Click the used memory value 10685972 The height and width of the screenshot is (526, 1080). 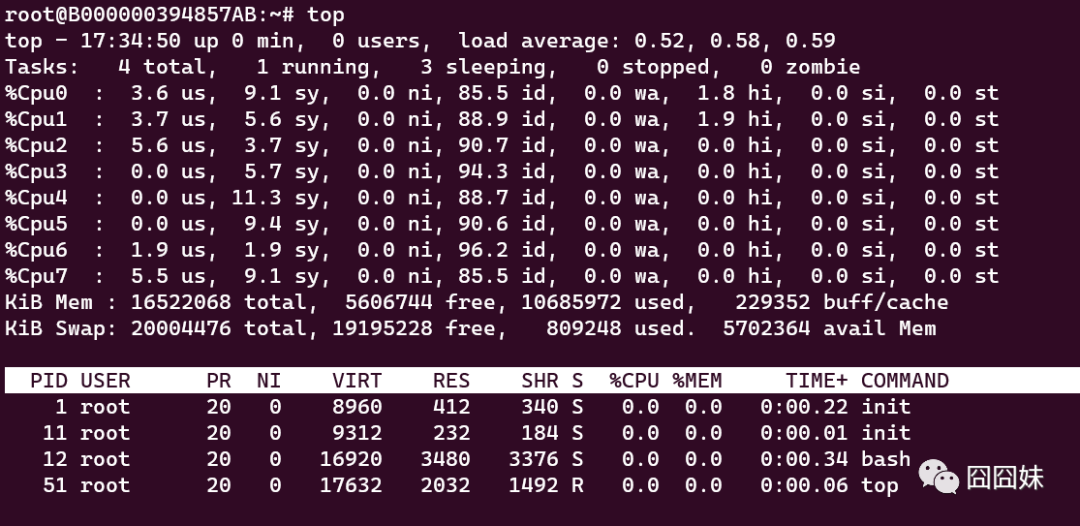(x=571, y=302)
